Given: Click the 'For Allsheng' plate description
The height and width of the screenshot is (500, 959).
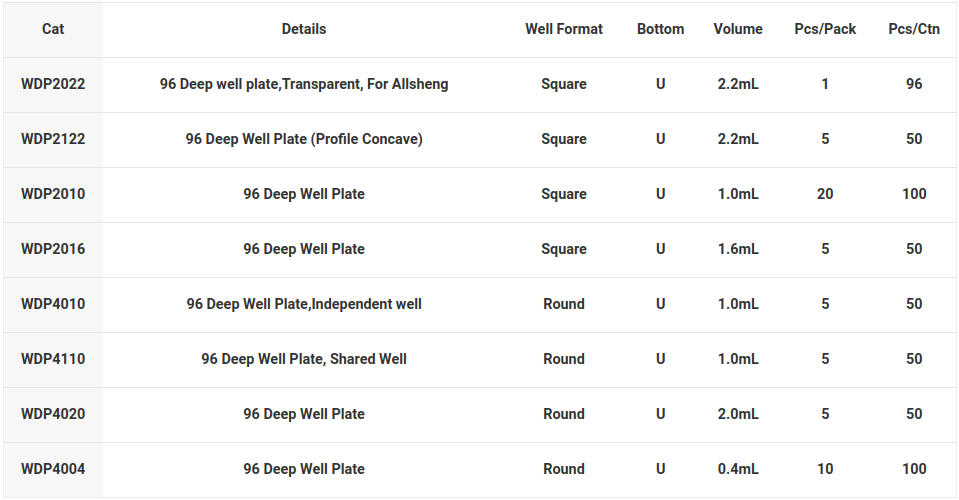Looking at the screenshot, I should [304, 84].
